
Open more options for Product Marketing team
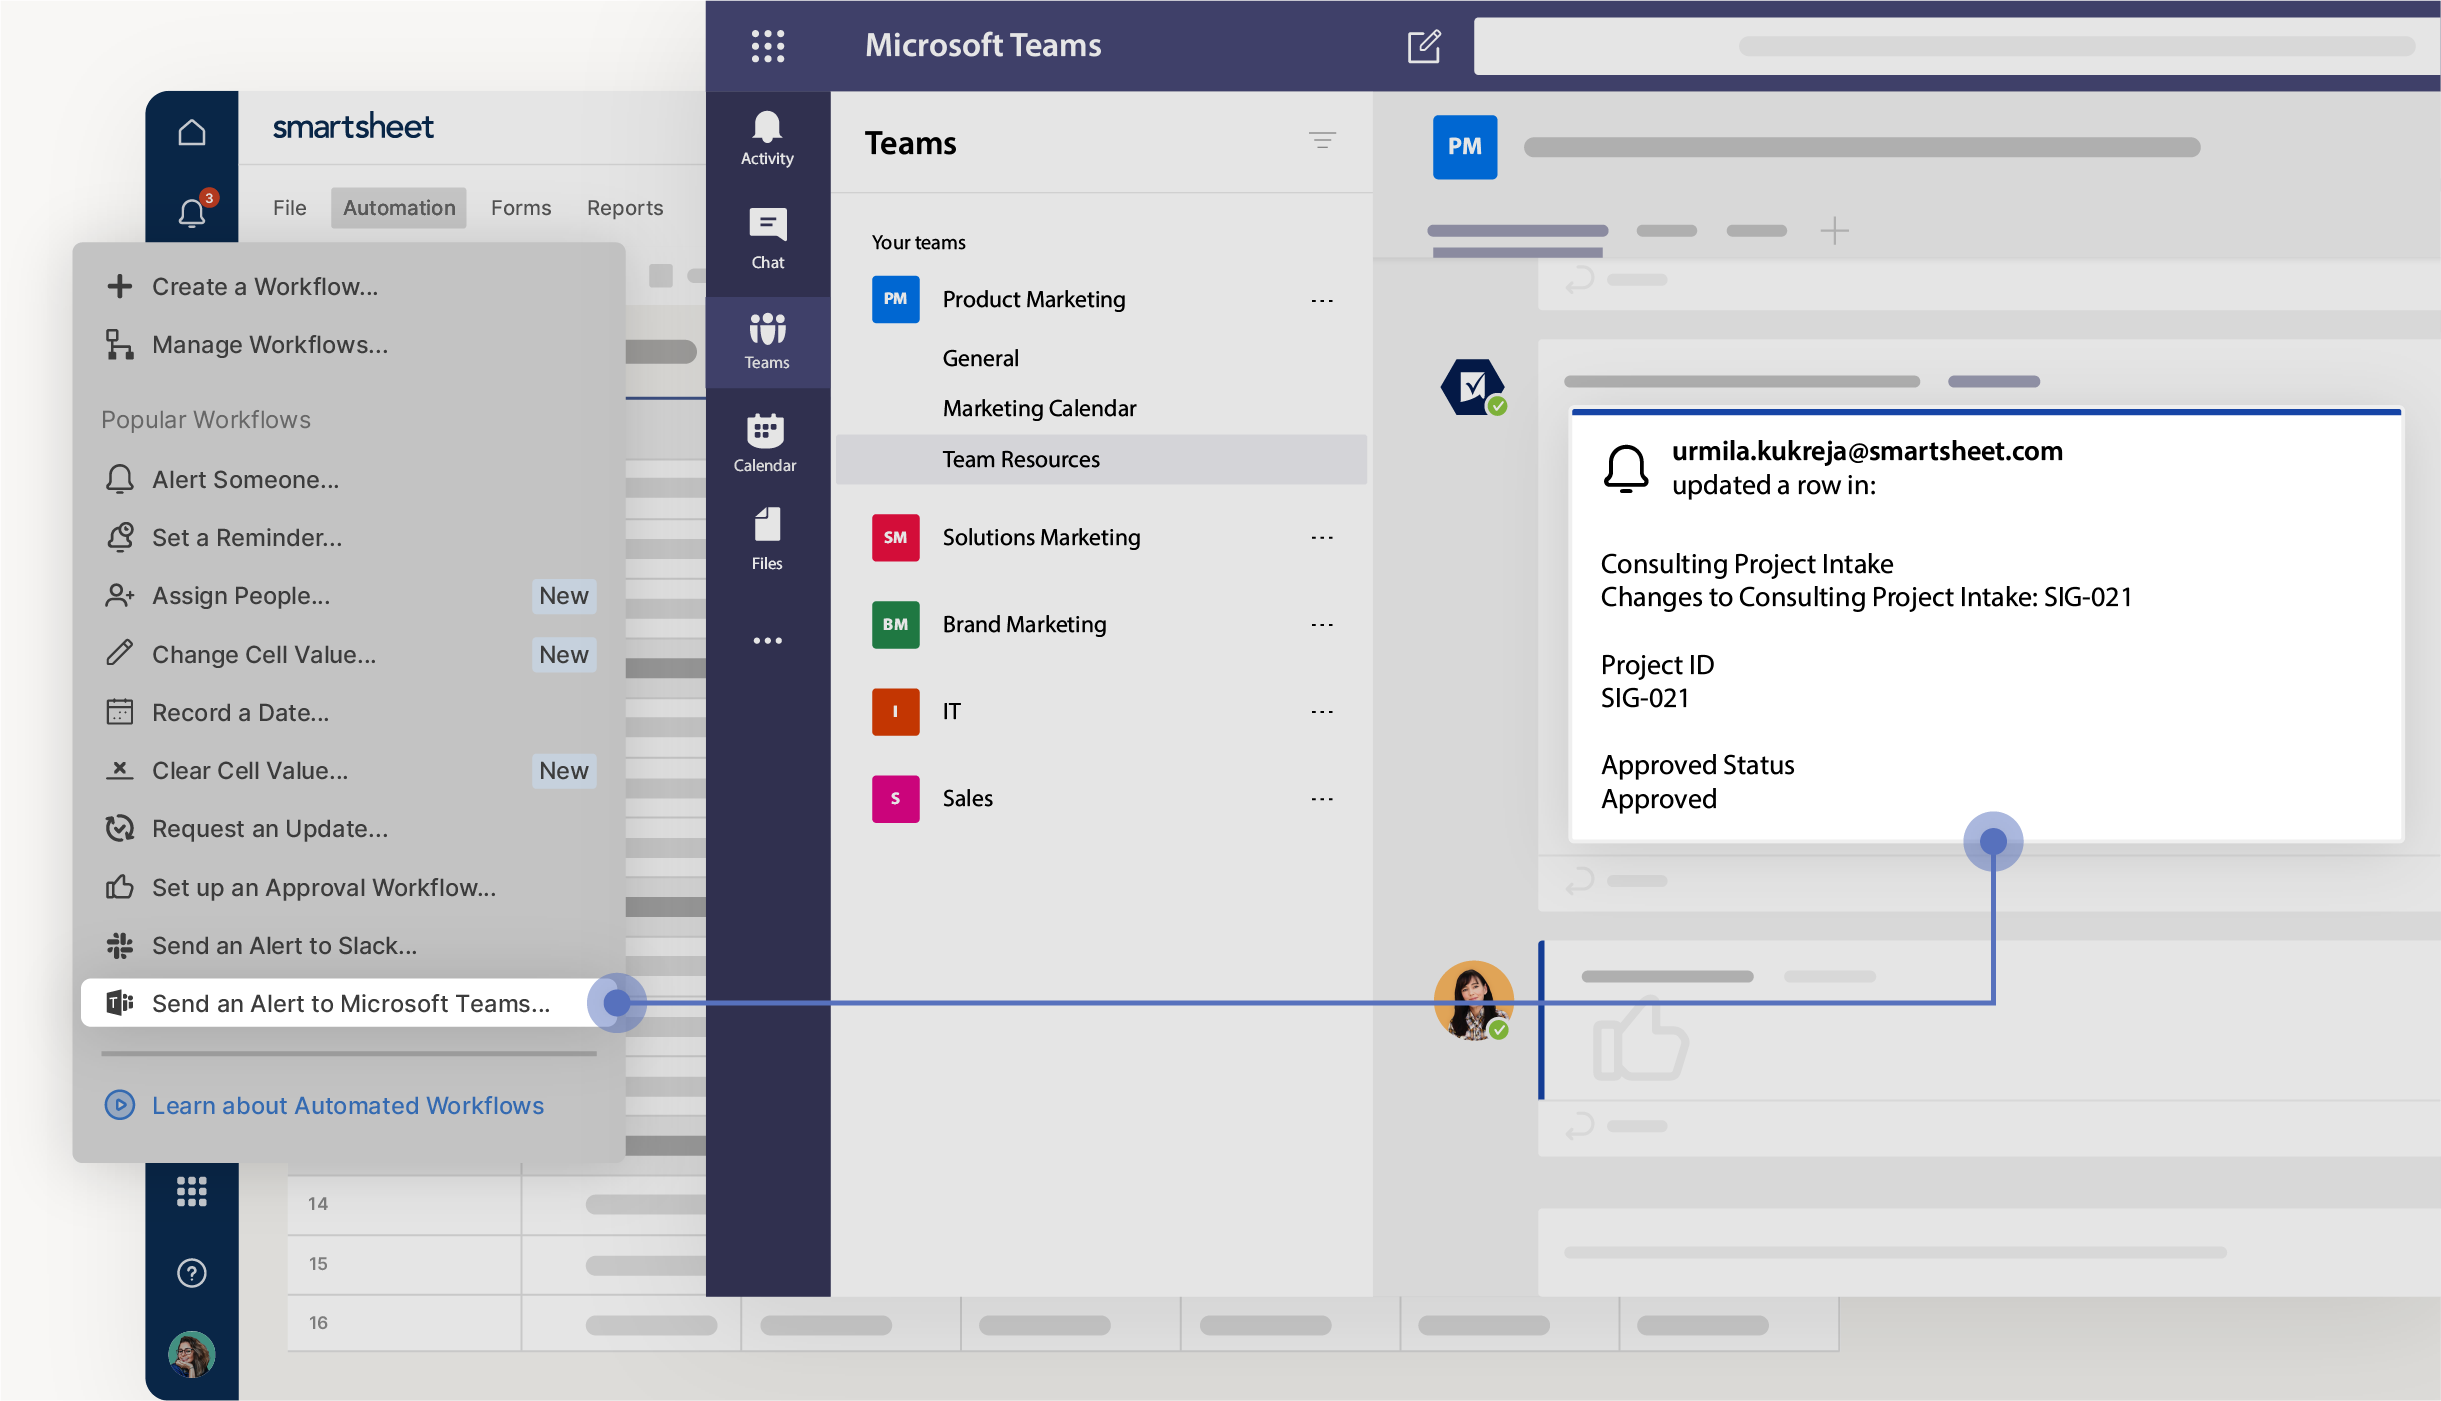[x=1322, y=300]
